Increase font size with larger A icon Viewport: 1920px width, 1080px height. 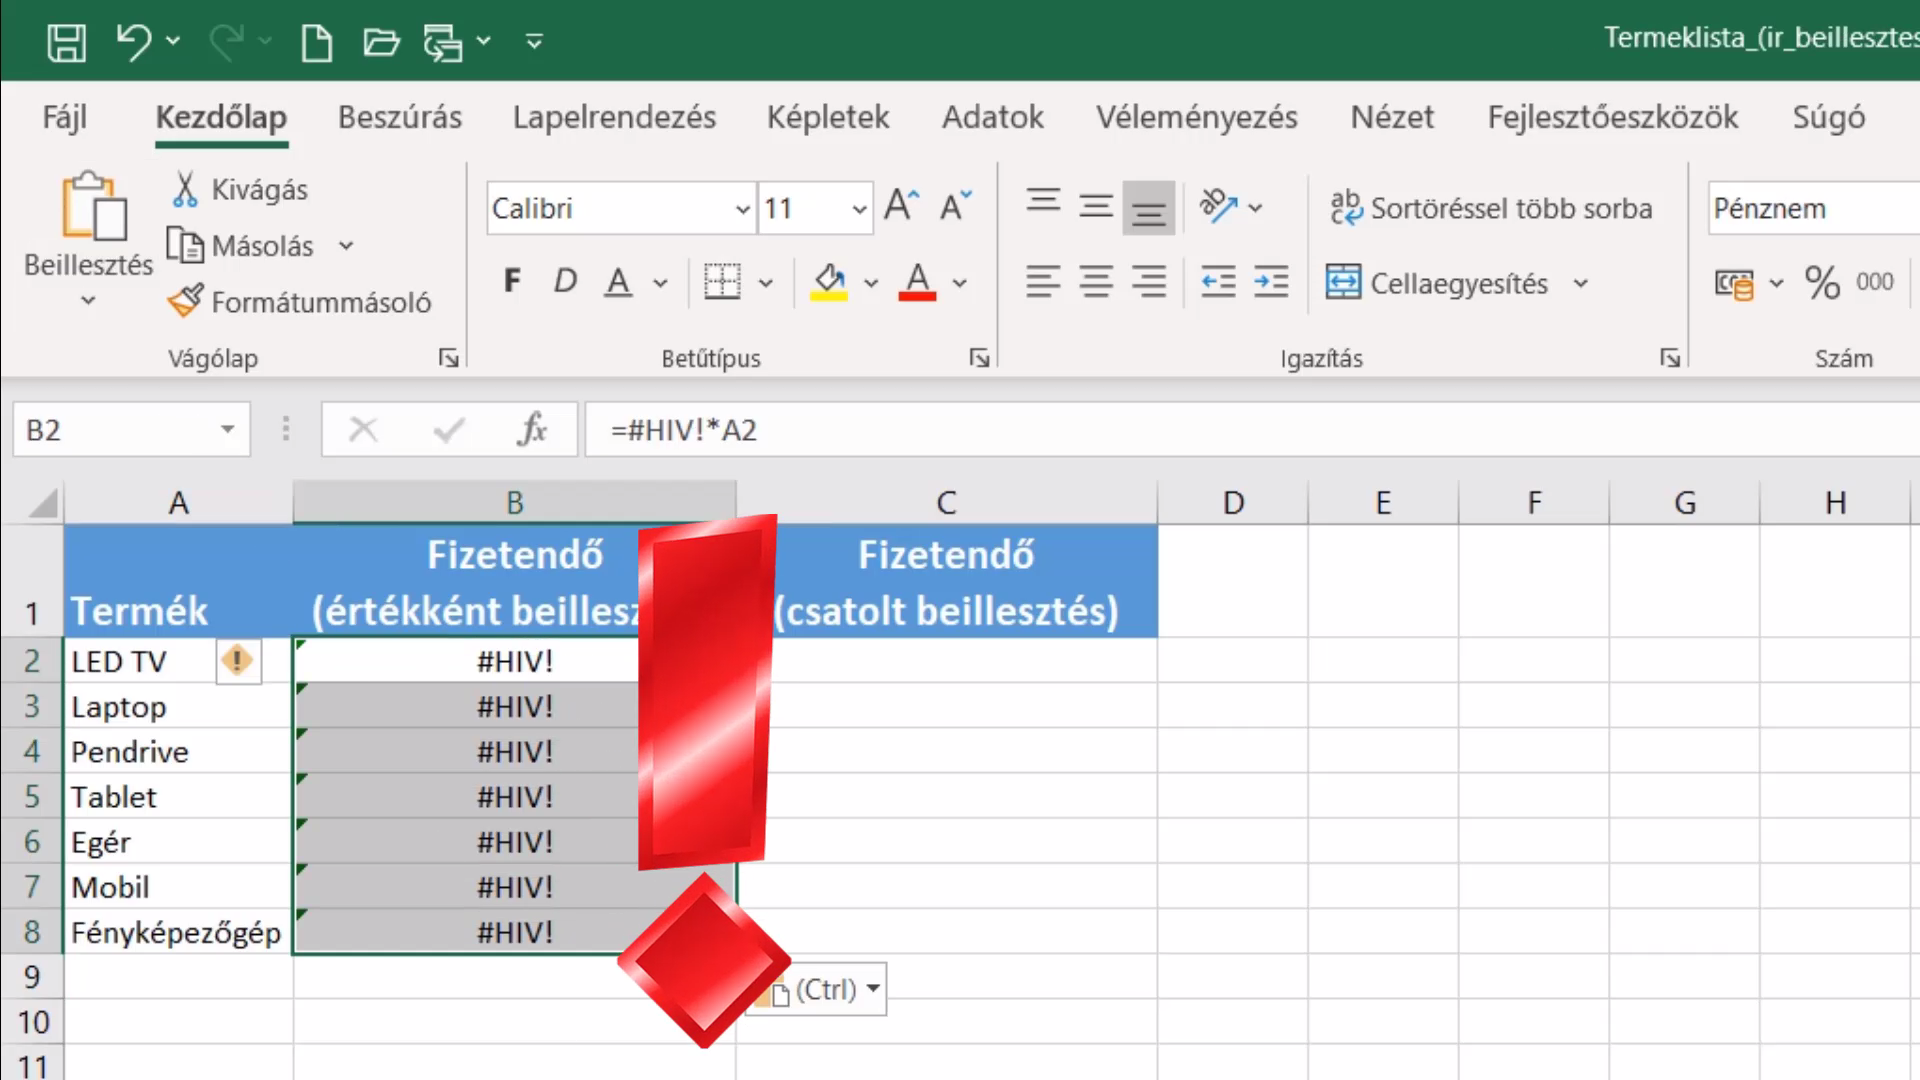tap(901, 206)
